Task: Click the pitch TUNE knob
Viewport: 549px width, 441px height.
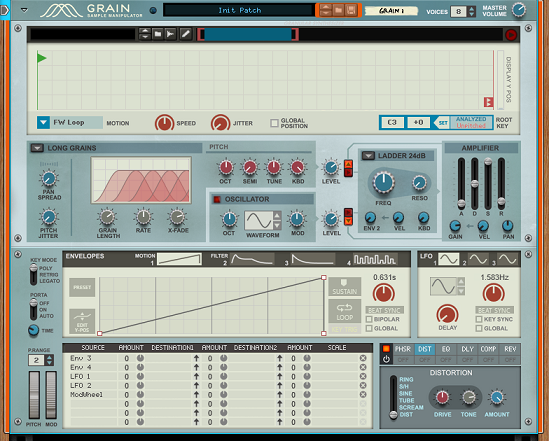Action: 274,168
